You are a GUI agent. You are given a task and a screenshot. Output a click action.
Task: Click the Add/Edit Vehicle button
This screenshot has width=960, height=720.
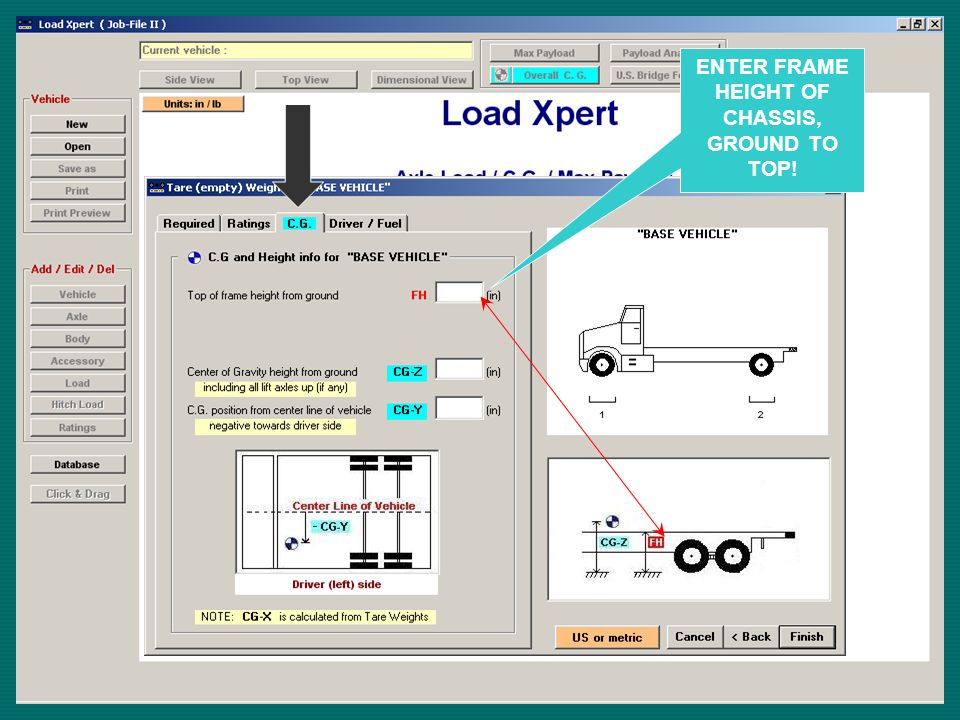(77, 294)
